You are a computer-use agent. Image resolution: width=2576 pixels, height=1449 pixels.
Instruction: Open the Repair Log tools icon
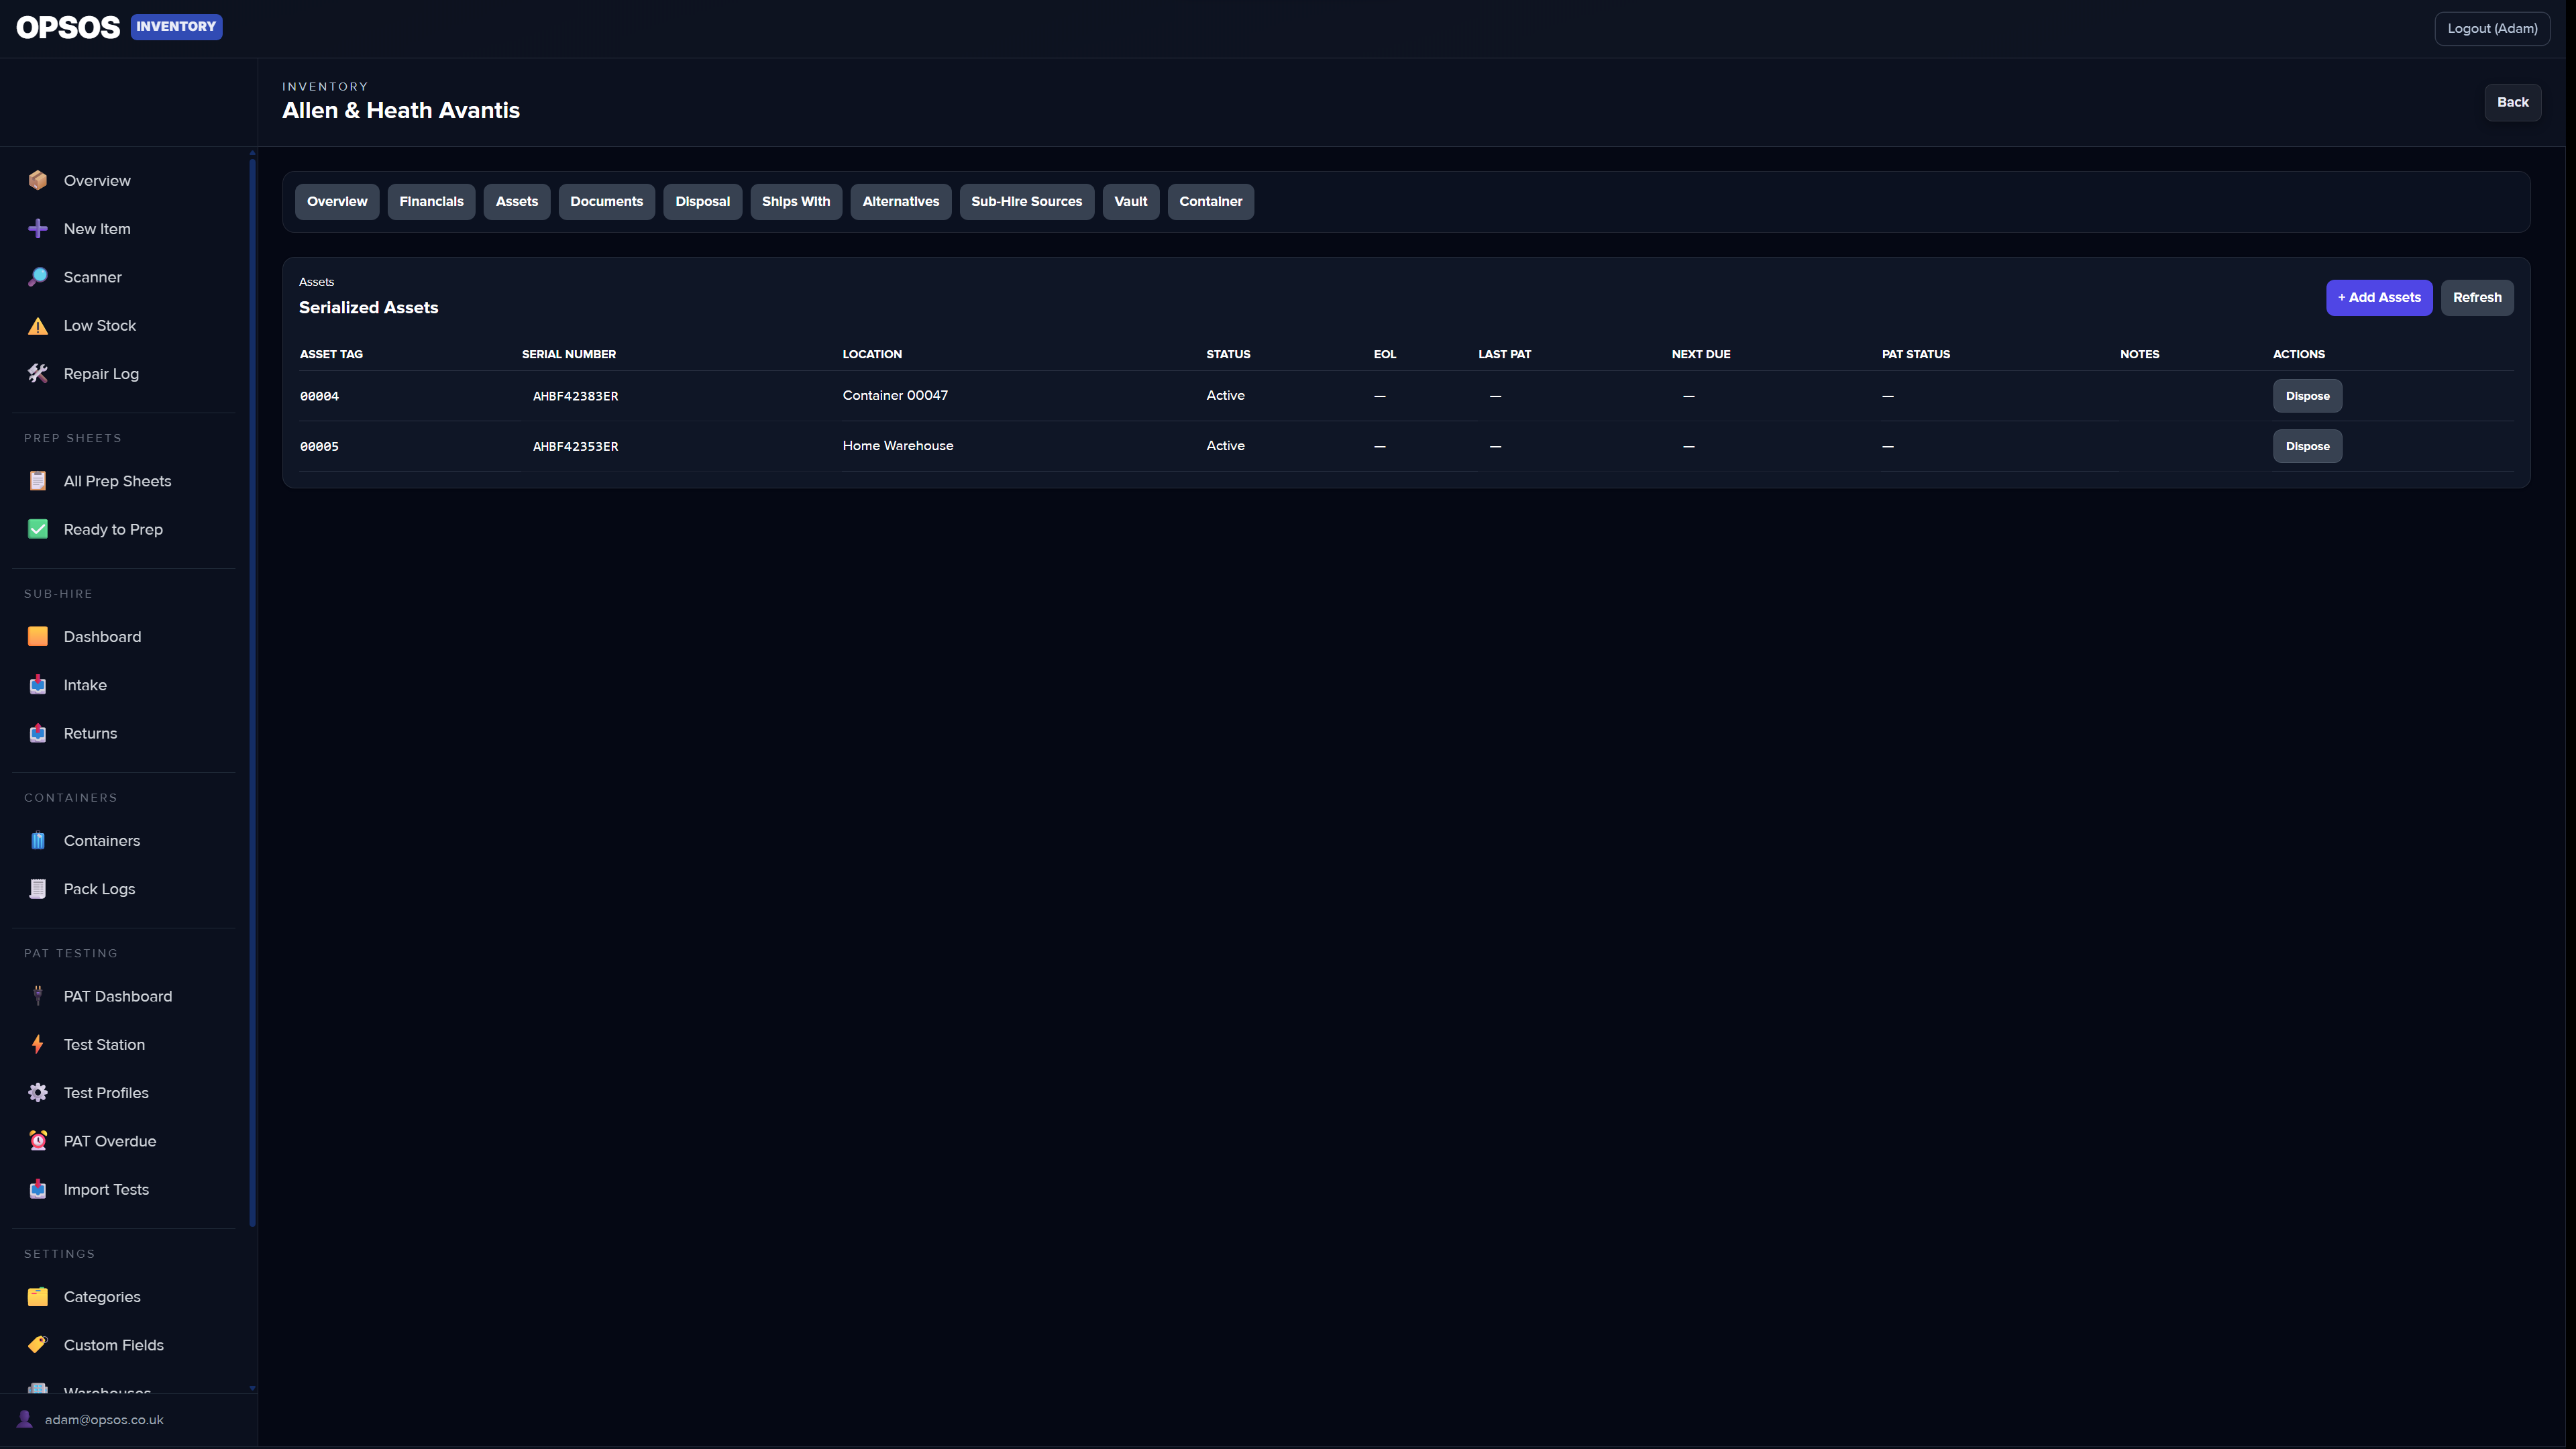37,373
